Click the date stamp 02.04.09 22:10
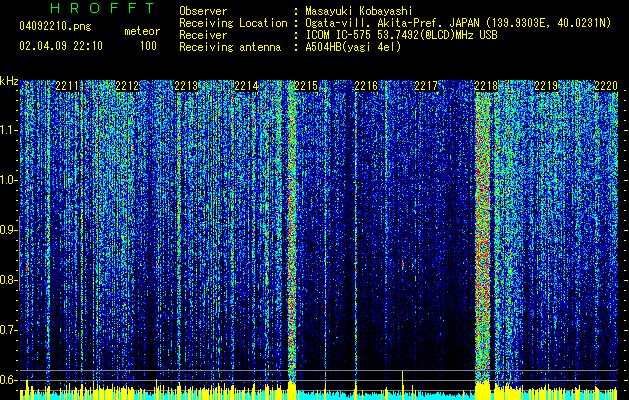This screenshot has height=400, width=629. [x=61, y=46]
